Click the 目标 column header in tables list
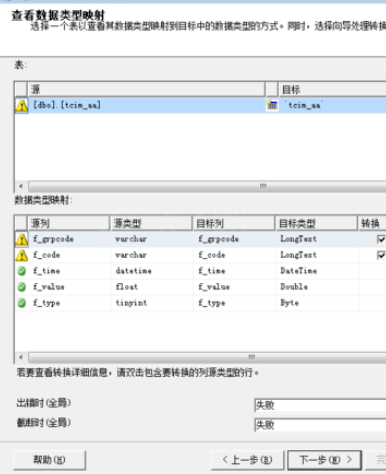Screen dimensions: 386x474 point(332,89)
